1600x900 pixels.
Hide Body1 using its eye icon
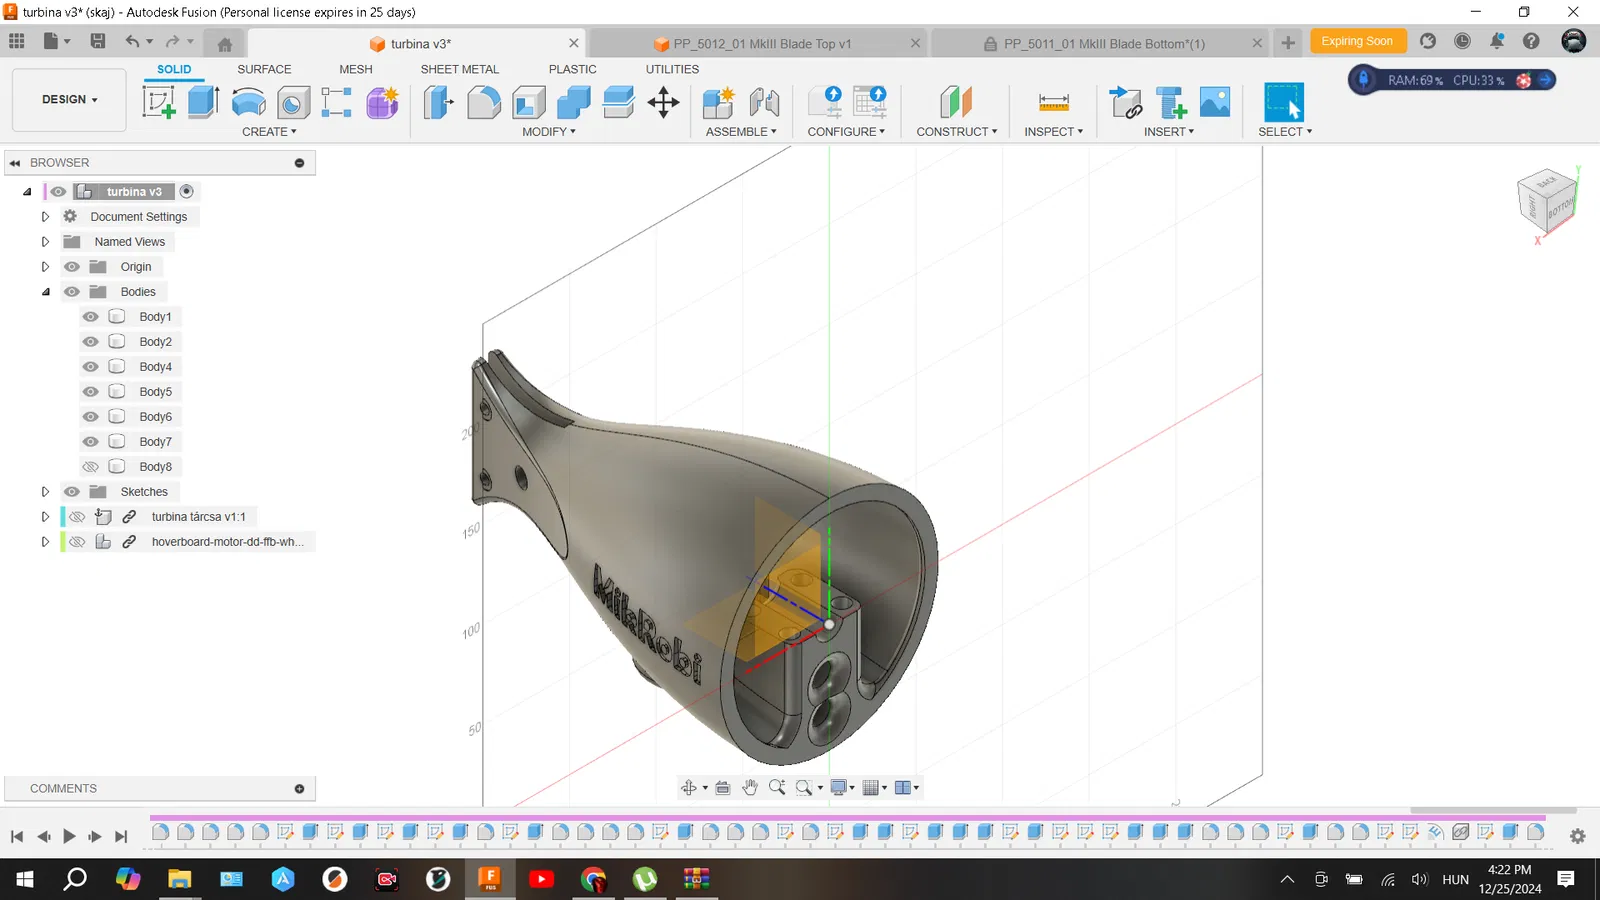click(x=91, y=317)
